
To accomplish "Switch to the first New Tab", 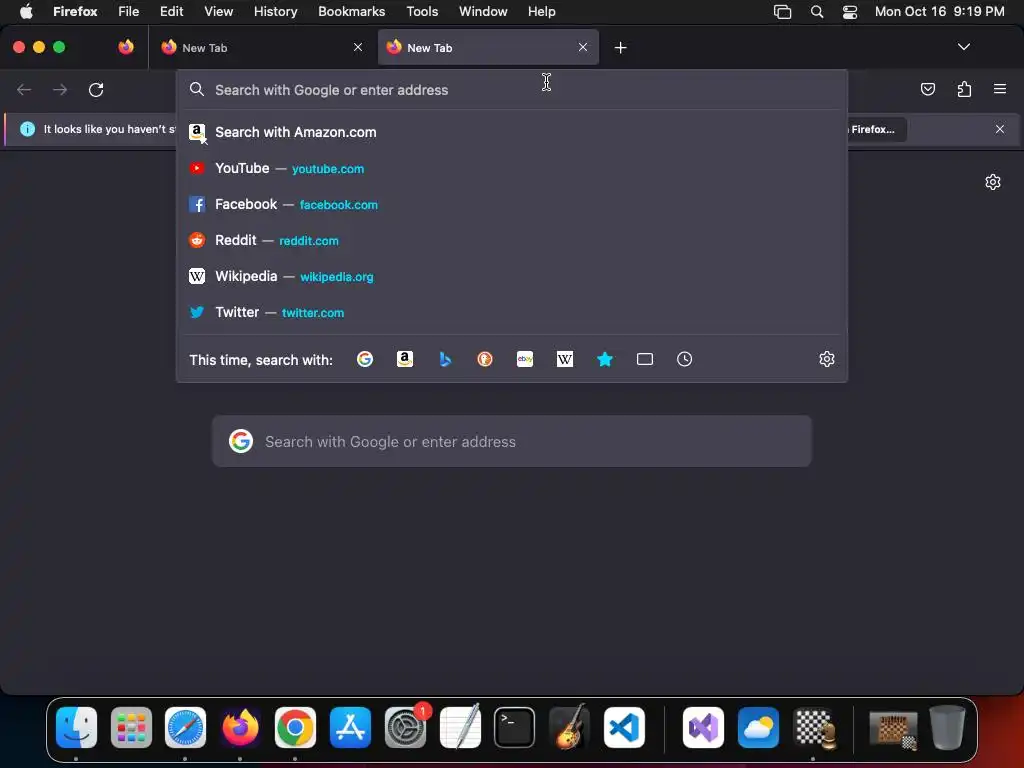I will click(263, 47).
